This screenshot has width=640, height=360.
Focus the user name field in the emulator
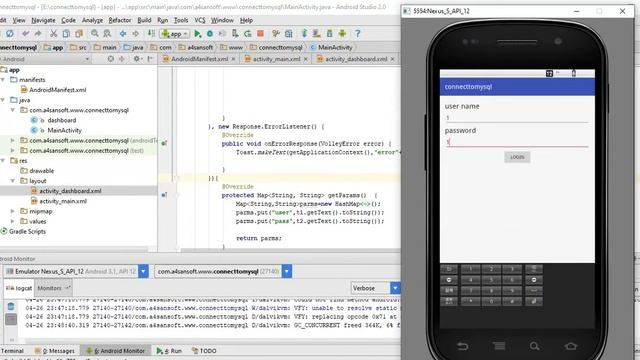pos(517,118)
